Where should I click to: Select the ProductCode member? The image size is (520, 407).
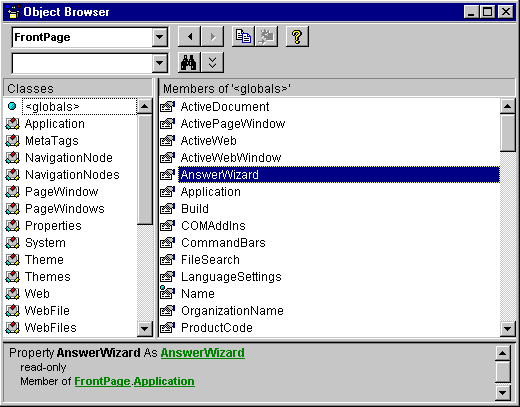coord(217,328)
